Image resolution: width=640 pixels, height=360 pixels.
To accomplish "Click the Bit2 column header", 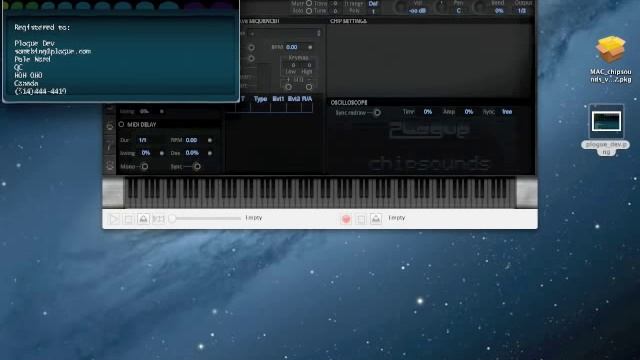I will coord(293,99).
